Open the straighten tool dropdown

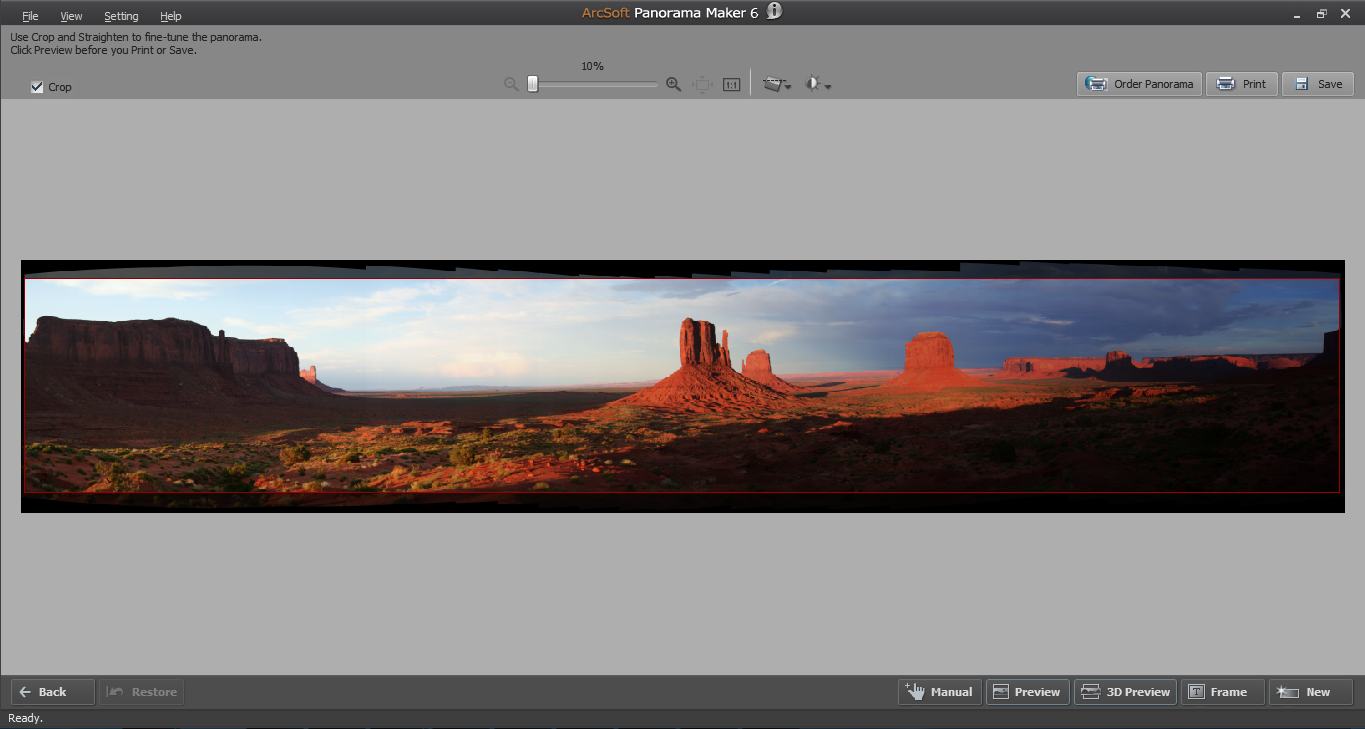[777, 85]
